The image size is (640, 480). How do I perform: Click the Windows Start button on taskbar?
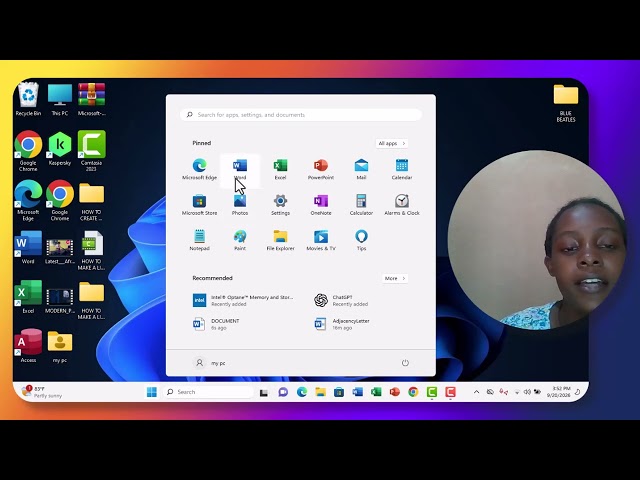tap(151, 392)
